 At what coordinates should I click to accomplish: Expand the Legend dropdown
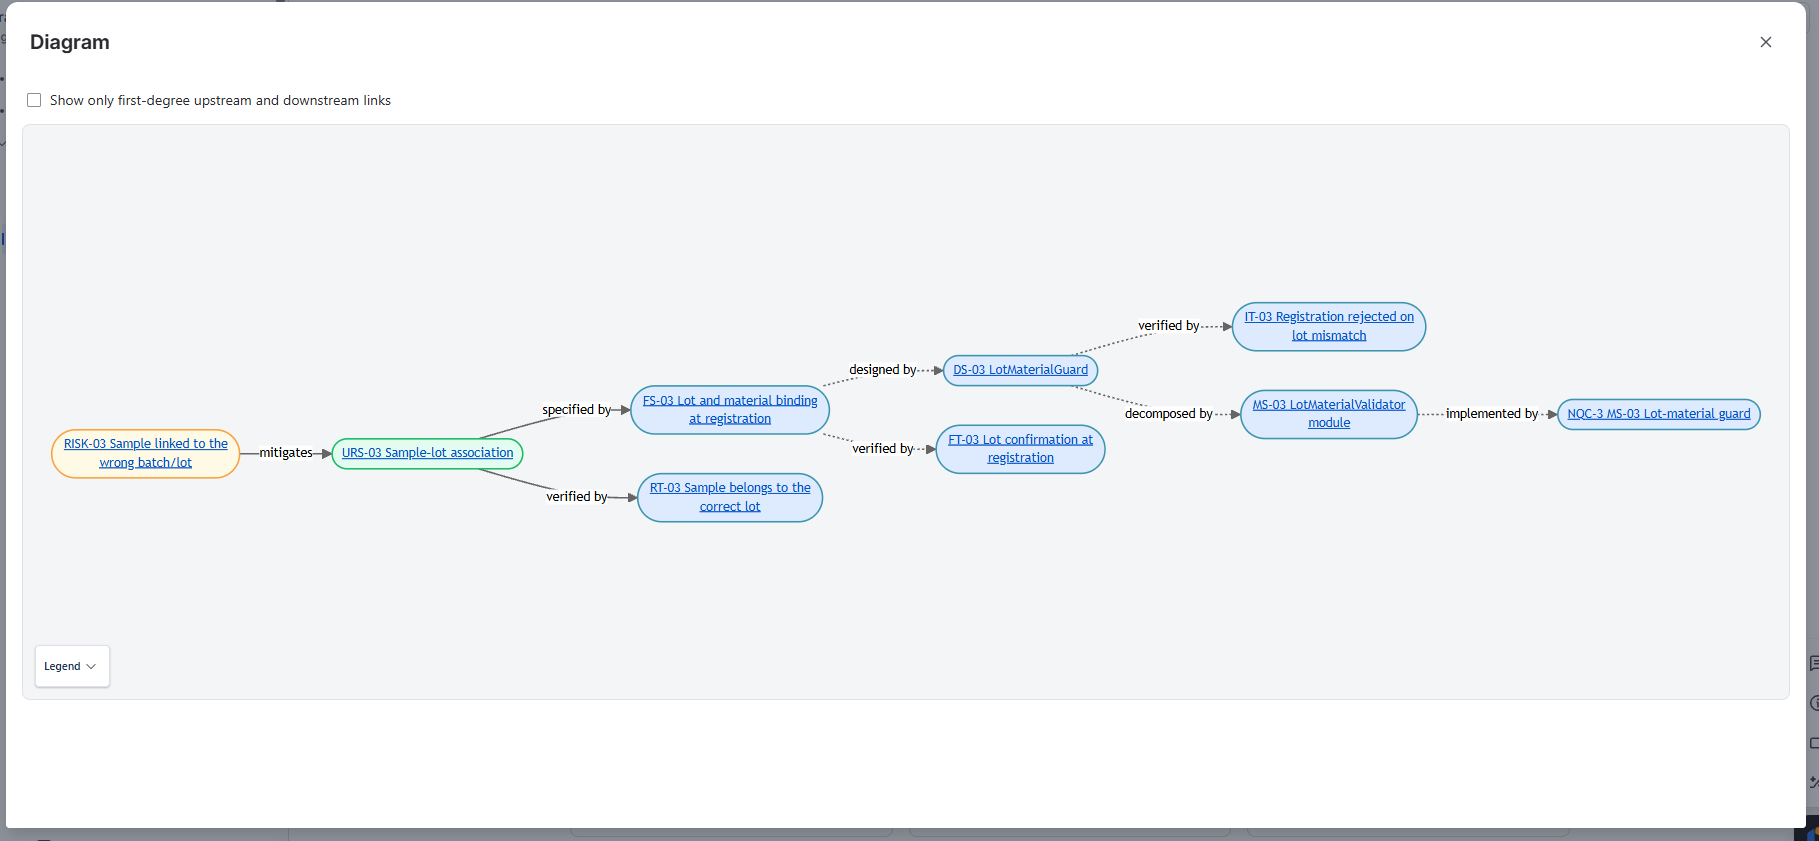pos(72,666)
